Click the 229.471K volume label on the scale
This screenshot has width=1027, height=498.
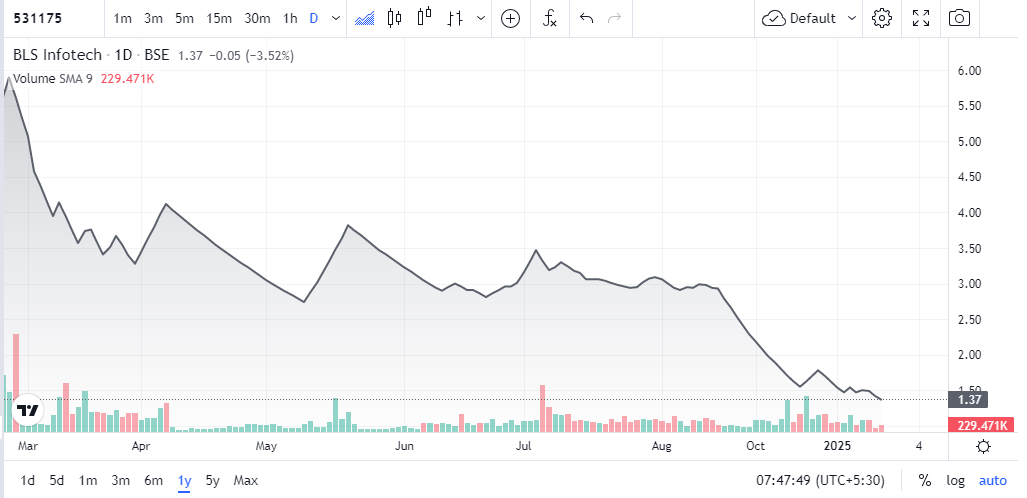(x=981, y=425)
